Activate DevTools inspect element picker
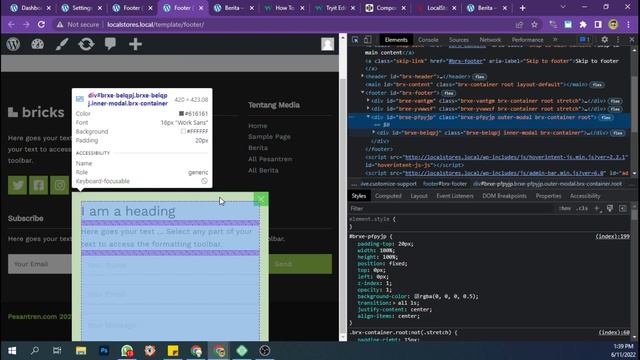The width and height of the screenshot is (640, 360). [355, 40]
